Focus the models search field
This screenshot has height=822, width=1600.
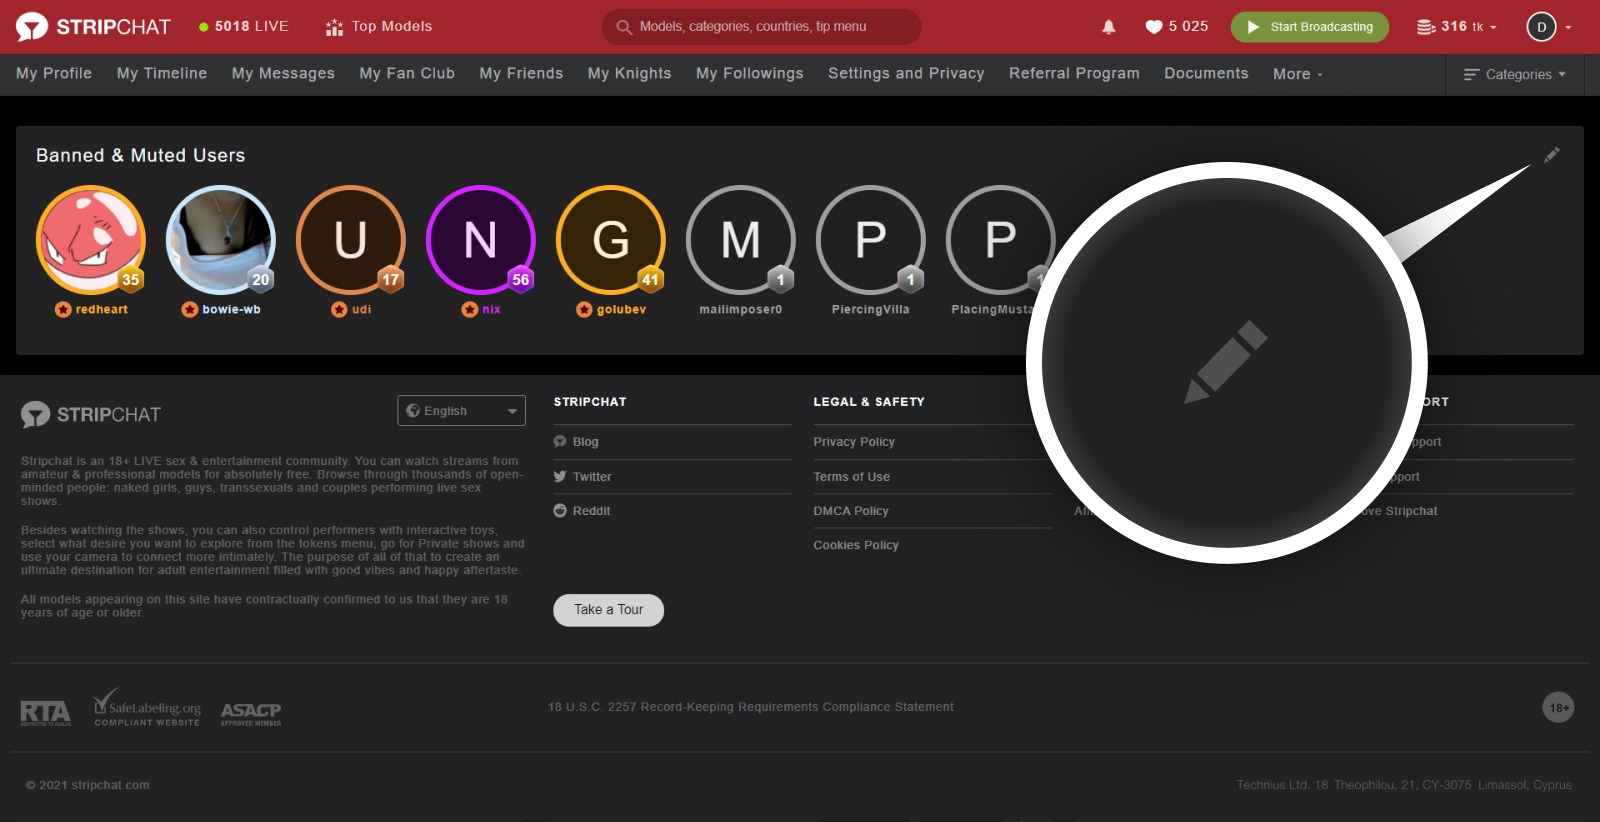pyautogui.click(x=761, y=27)
